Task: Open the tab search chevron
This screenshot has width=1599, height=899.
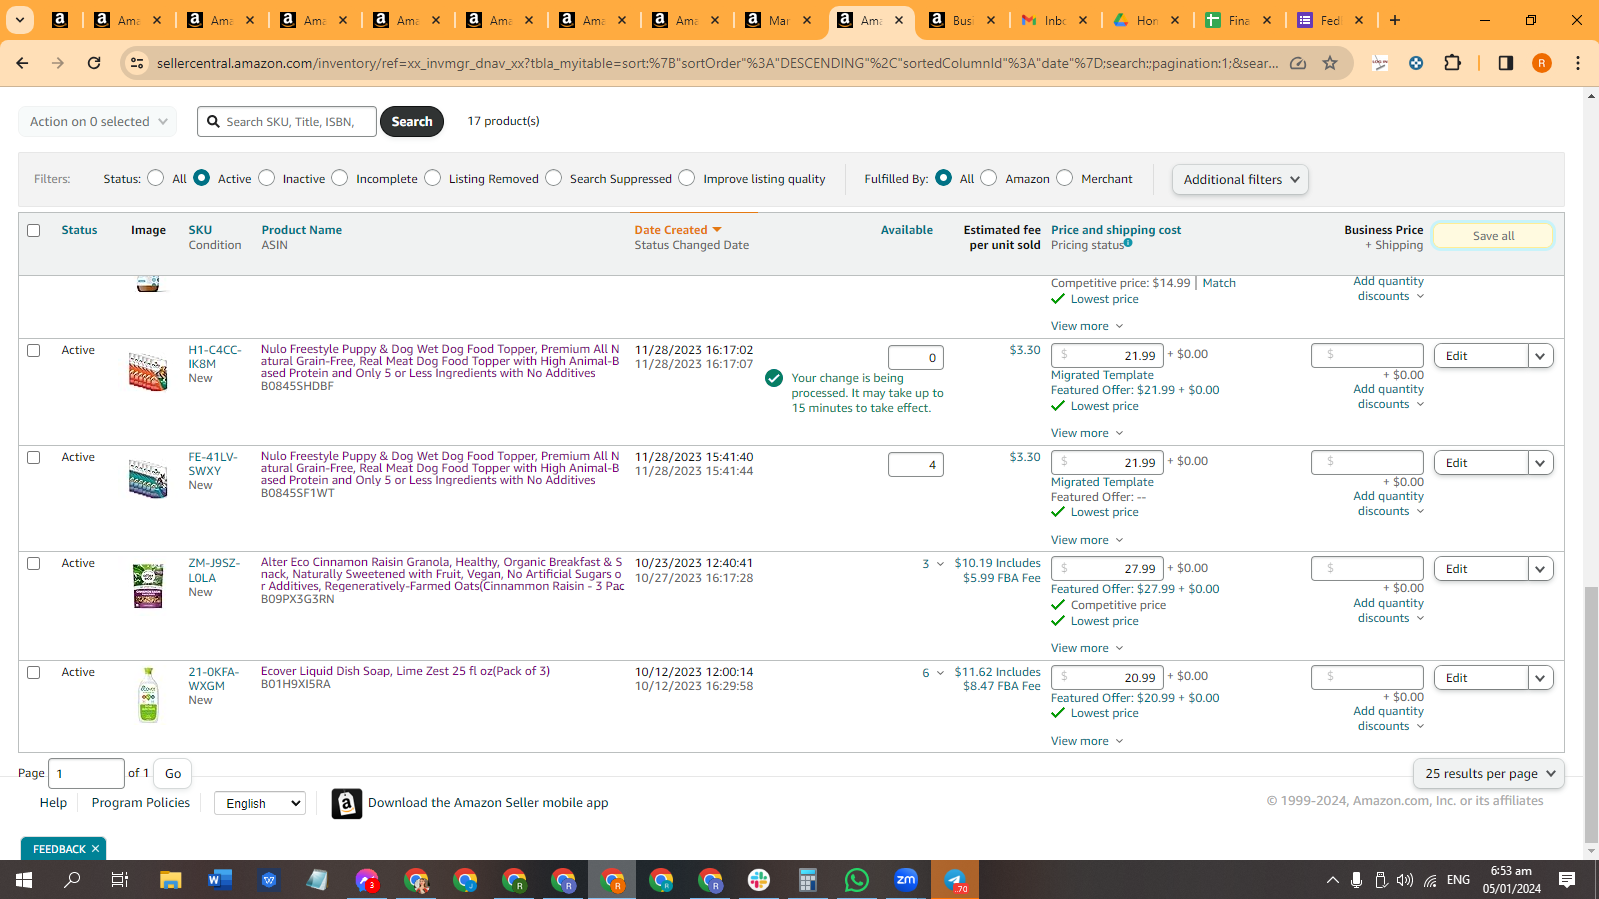Action: [20, 20]
